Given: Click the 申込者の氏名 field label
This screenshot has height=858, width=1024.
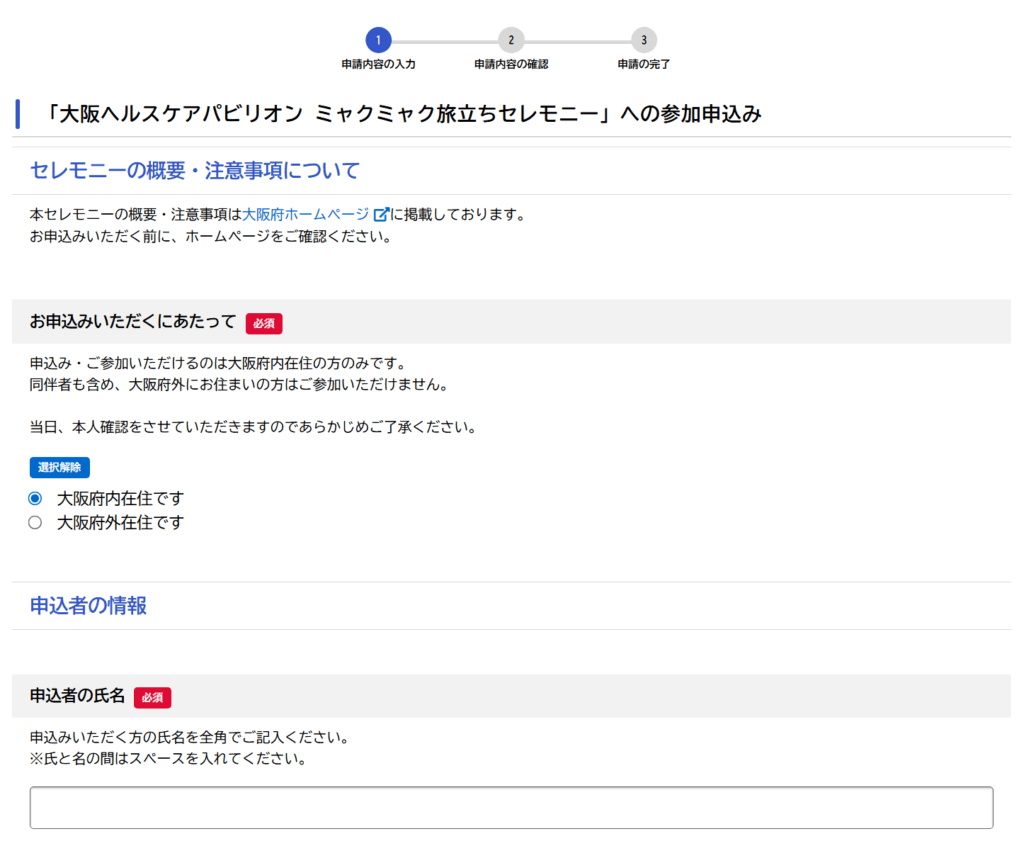Looking at the screenshot, I should [x=77, y=696].
